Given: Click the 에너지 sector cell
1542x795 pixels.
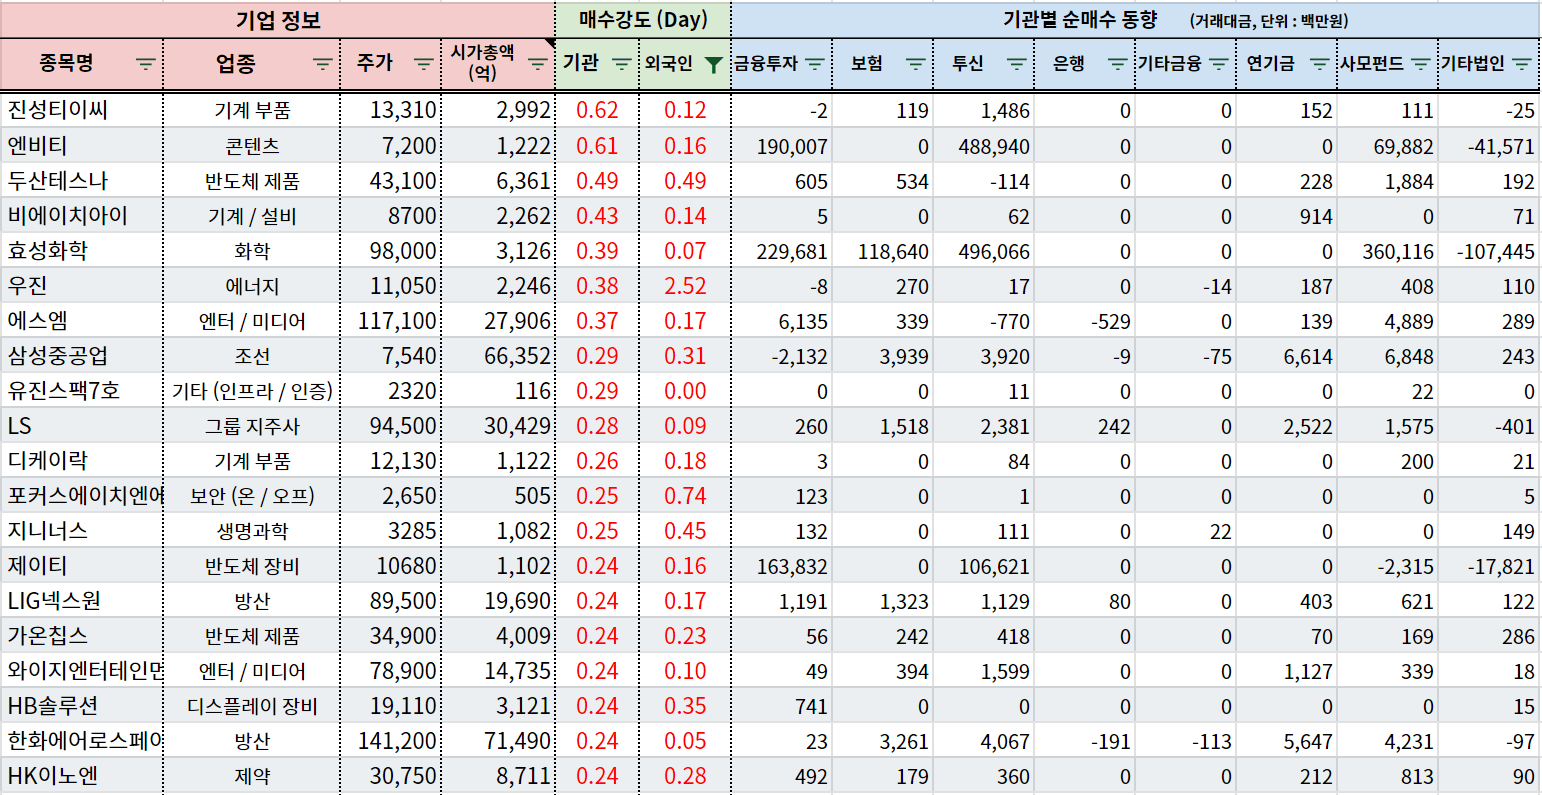Looking at the screenshot, I should click(x=252, y=285).
